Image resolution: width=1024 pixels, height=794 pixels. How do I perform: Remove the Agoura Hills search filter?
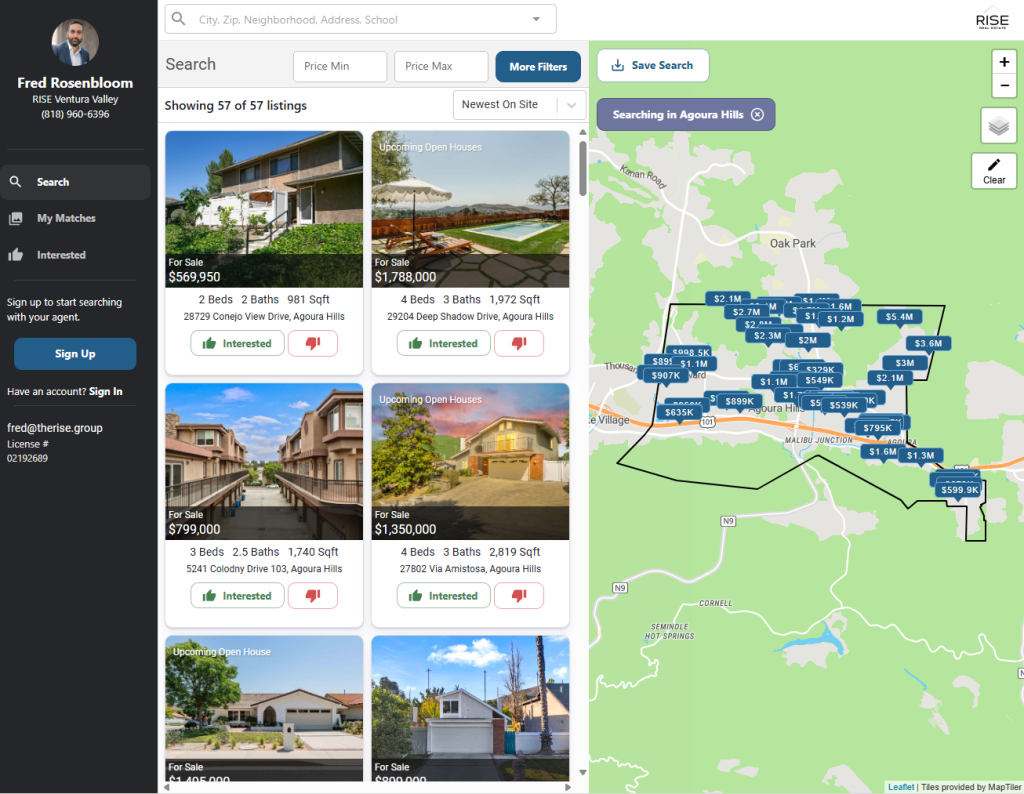[x=757, y=115]
